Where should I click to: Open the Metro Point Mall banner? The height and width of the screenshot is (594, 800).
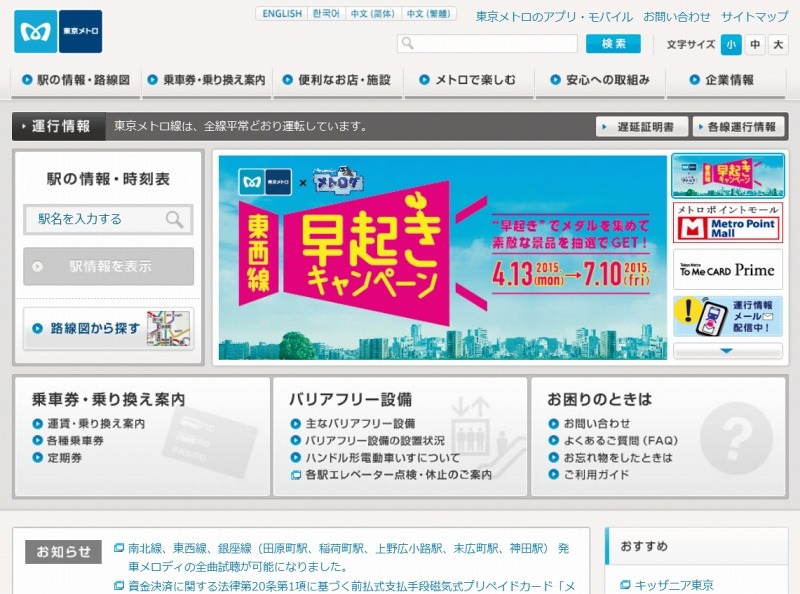(728, 222)
